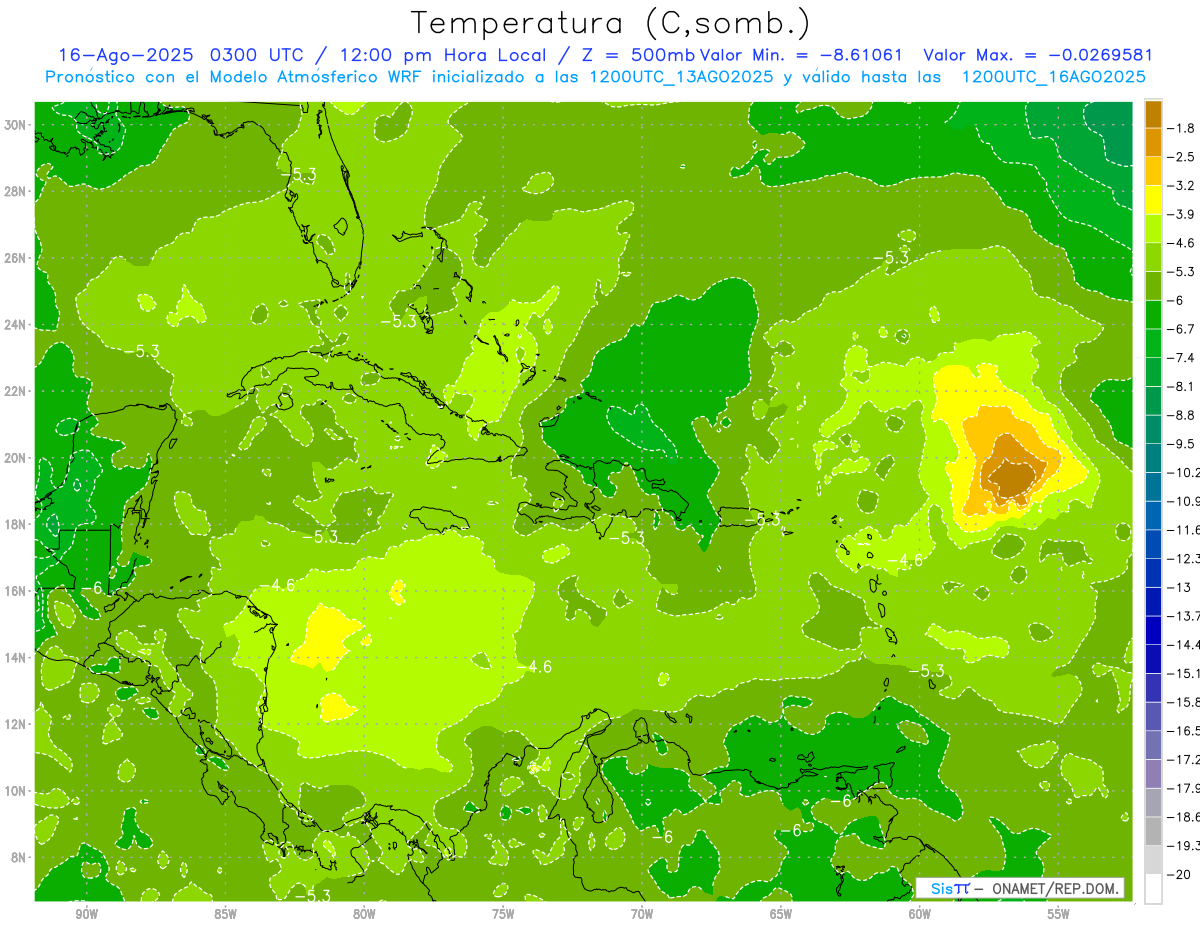Click the legend value "-8.1"
1200x927 pixels.
click(x=1182, y=386)
